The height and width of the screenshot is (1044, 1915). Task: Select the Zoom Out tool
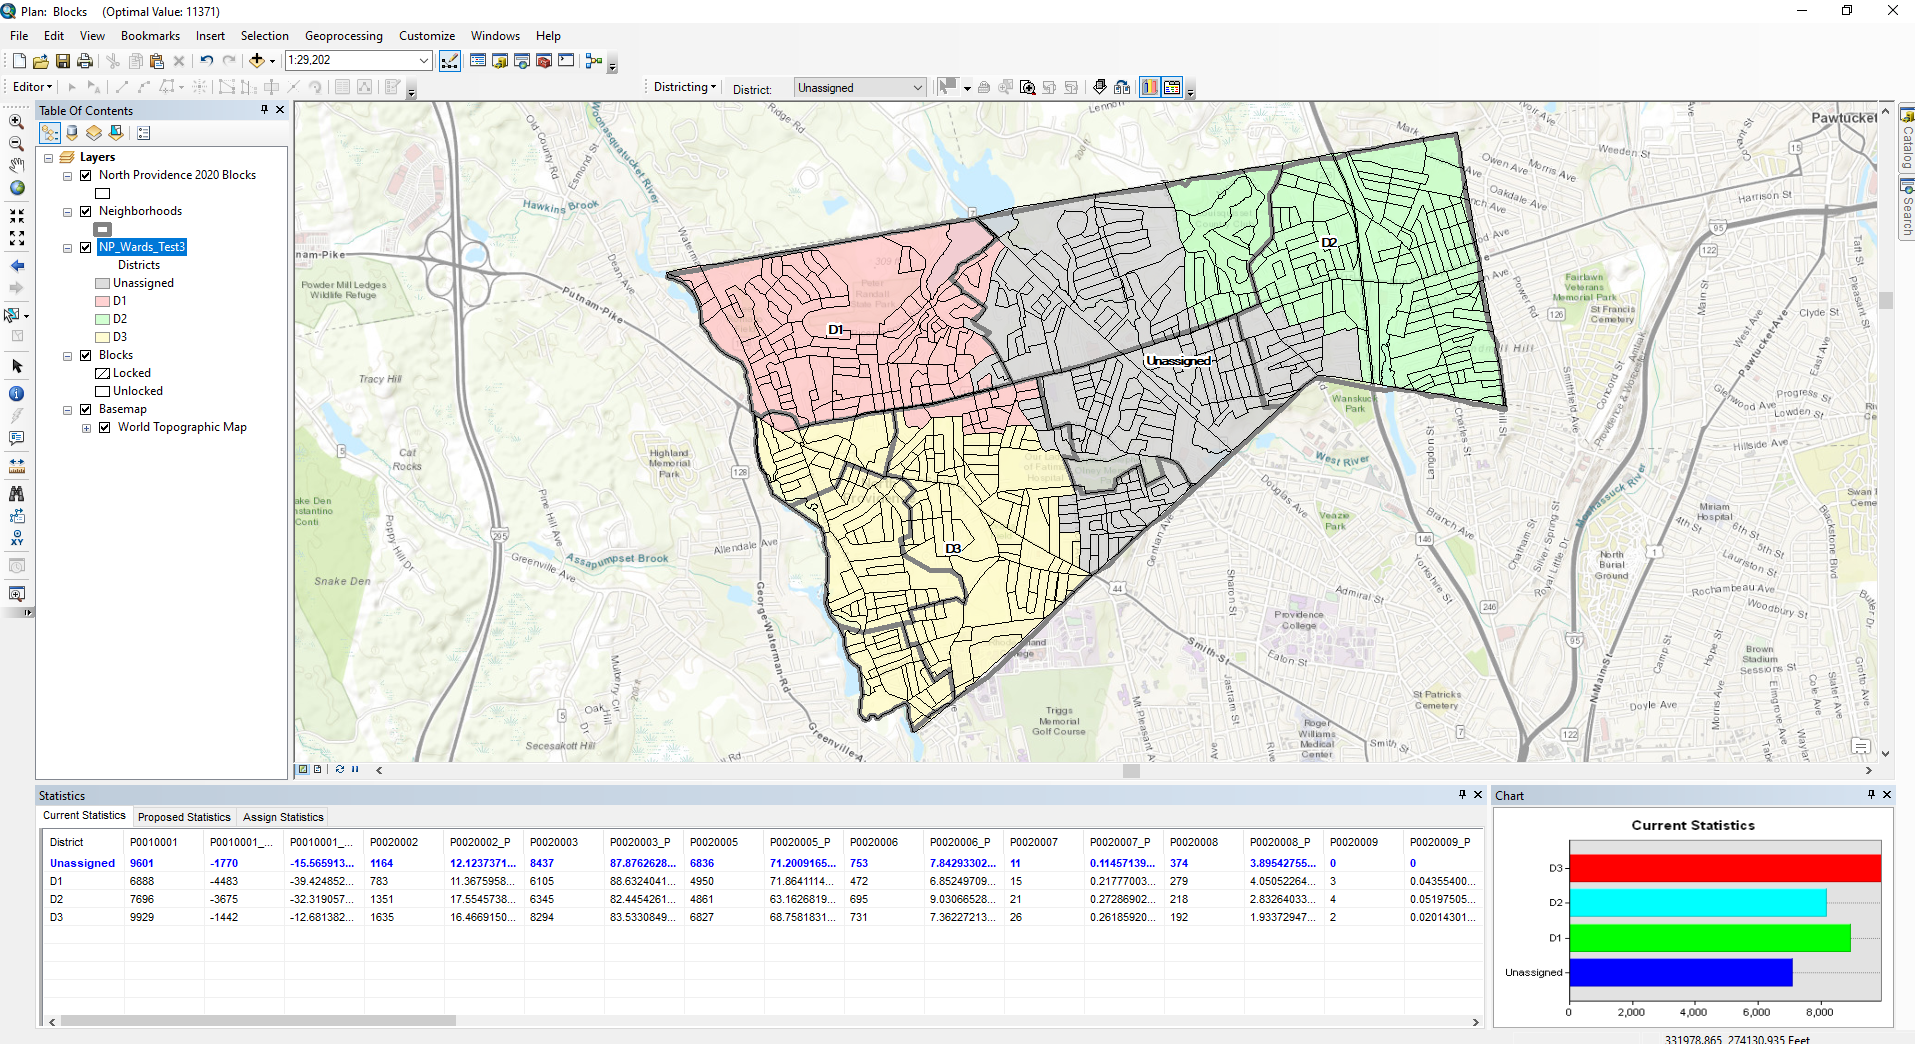17,144
